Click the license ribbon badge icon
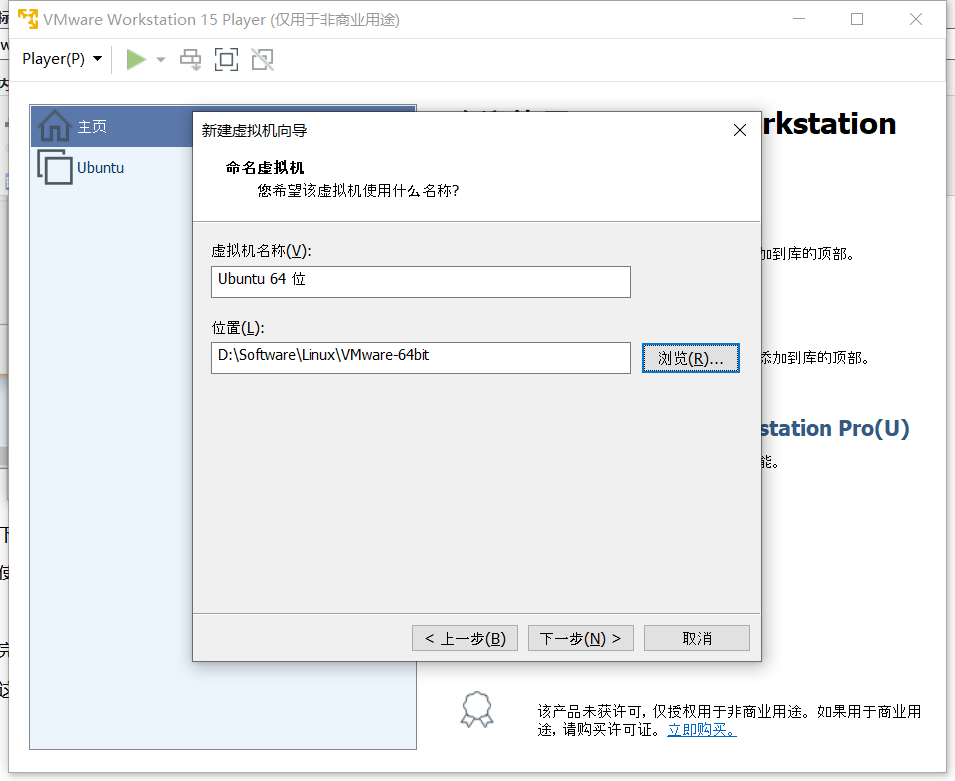This screenshot has height=781, width=955. click(x=477, y=710)
